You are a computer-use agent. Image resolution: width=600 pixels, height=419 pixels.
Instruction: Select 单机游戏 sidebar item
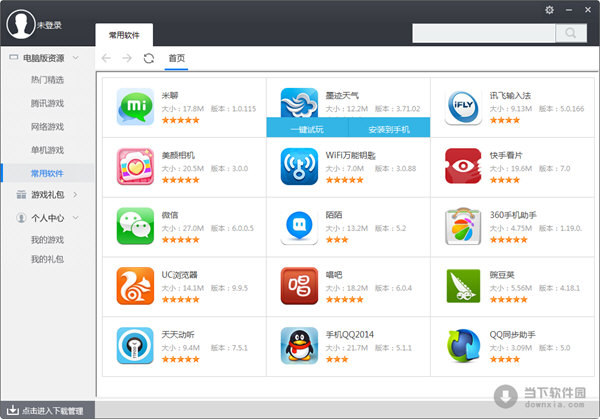tap(47, 150)
